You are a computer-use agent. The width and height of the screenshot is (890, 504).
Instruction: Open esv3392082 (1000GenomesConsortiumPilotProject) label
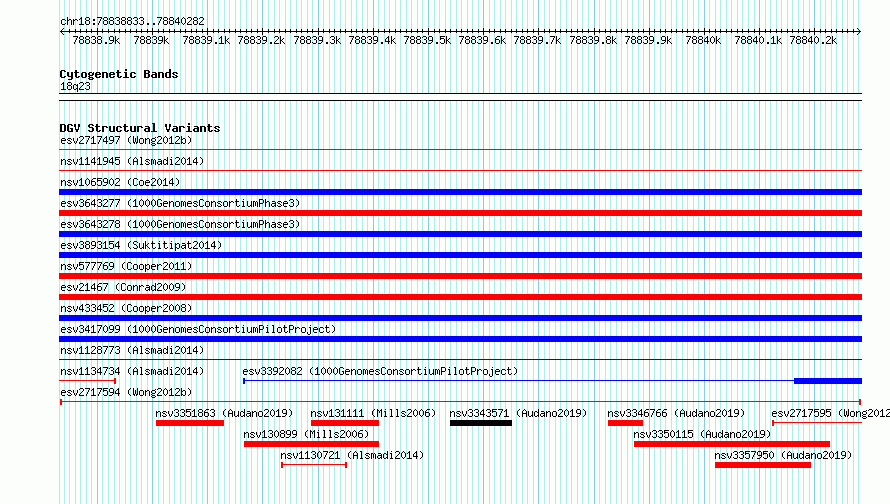(380, 371)
